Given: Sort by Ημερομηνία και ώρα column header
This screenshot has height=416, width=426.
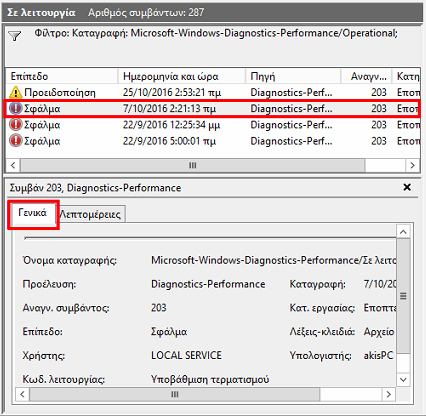Looking at the screenshot, I should click(x=181, y=76).
